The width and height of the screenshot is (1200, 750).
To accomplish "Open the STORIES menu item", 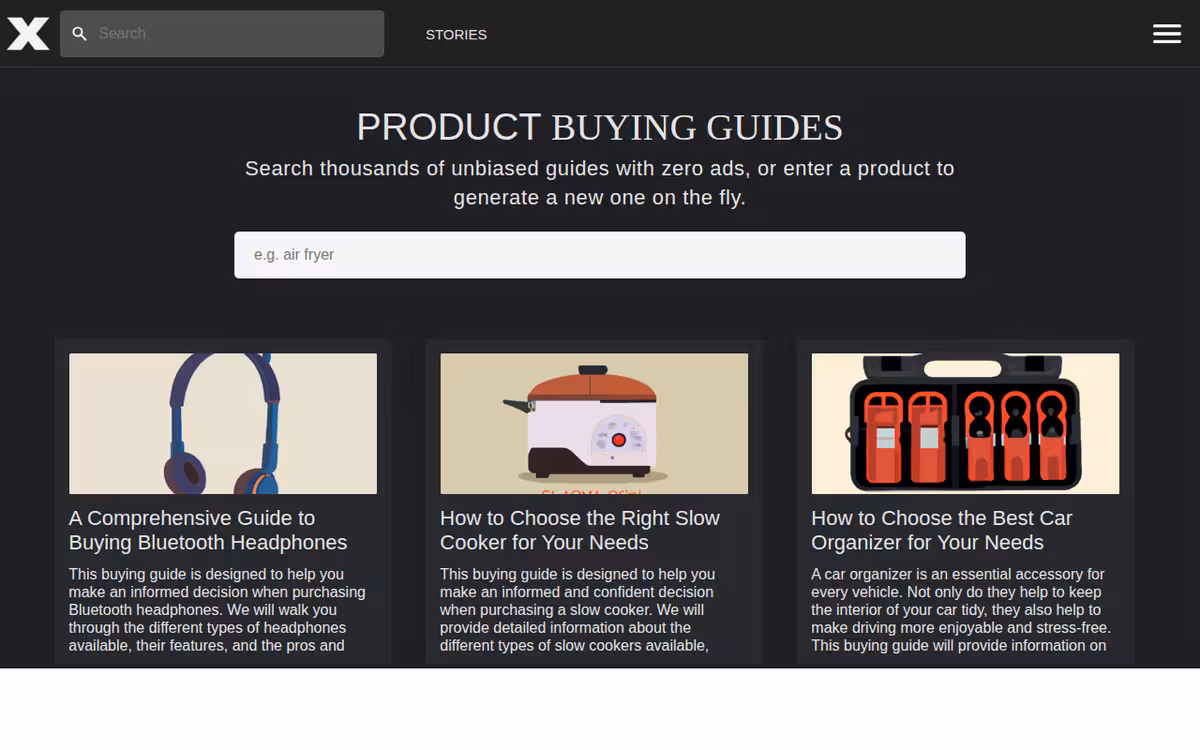I will click(x=456, y=34).
